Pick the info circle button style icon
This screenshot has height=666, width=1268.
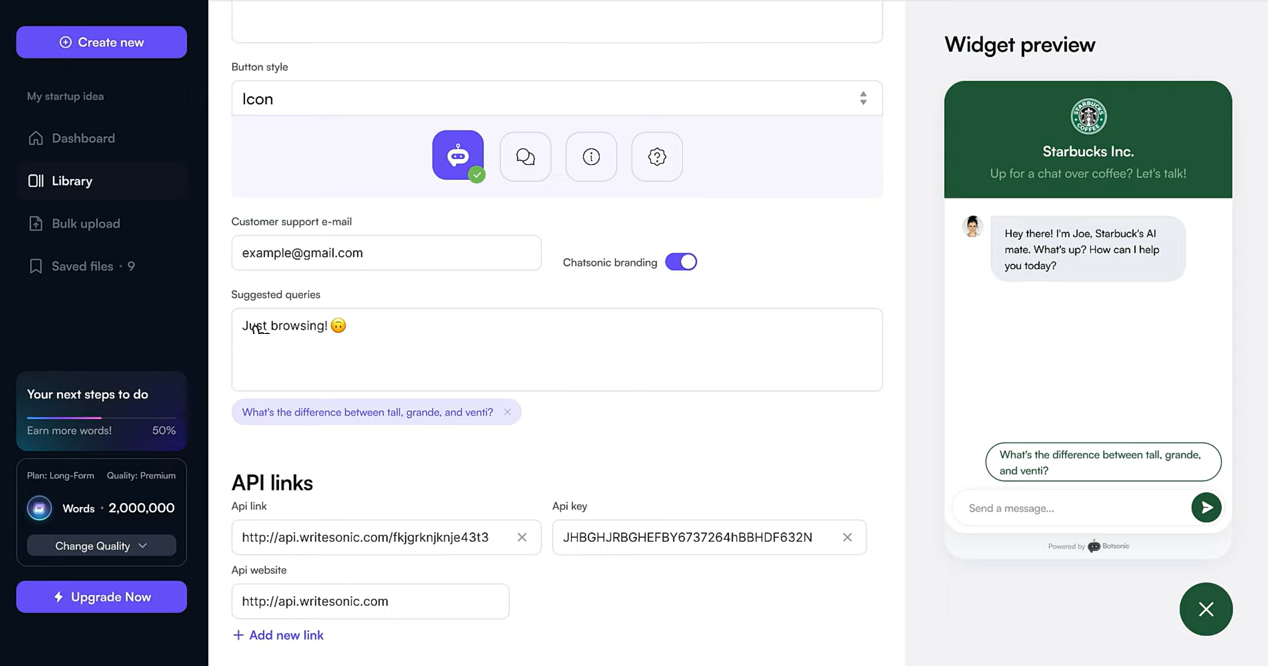tap(591, 157)
